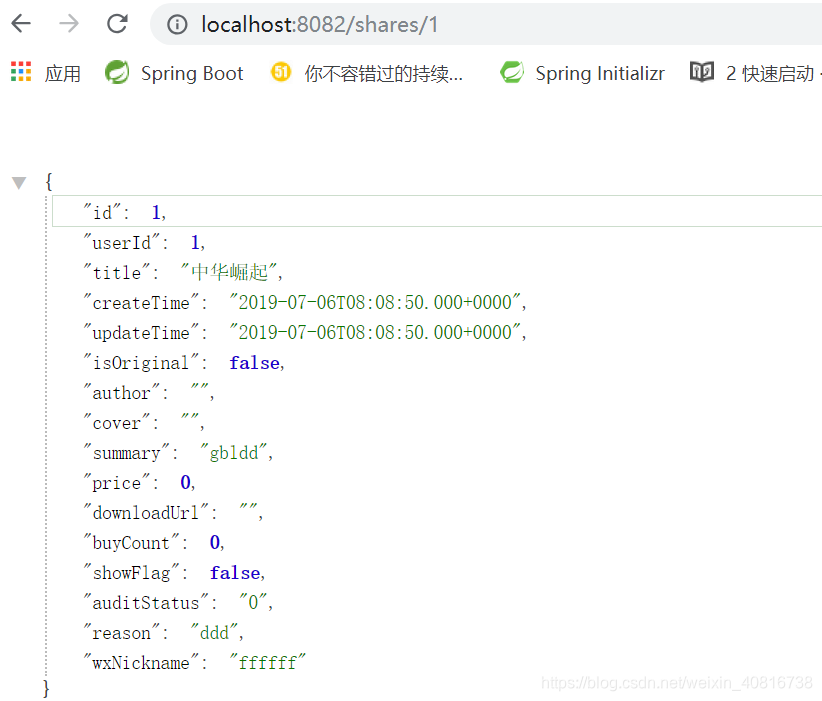Click the "createTime" key

click(x=141, y=303)
